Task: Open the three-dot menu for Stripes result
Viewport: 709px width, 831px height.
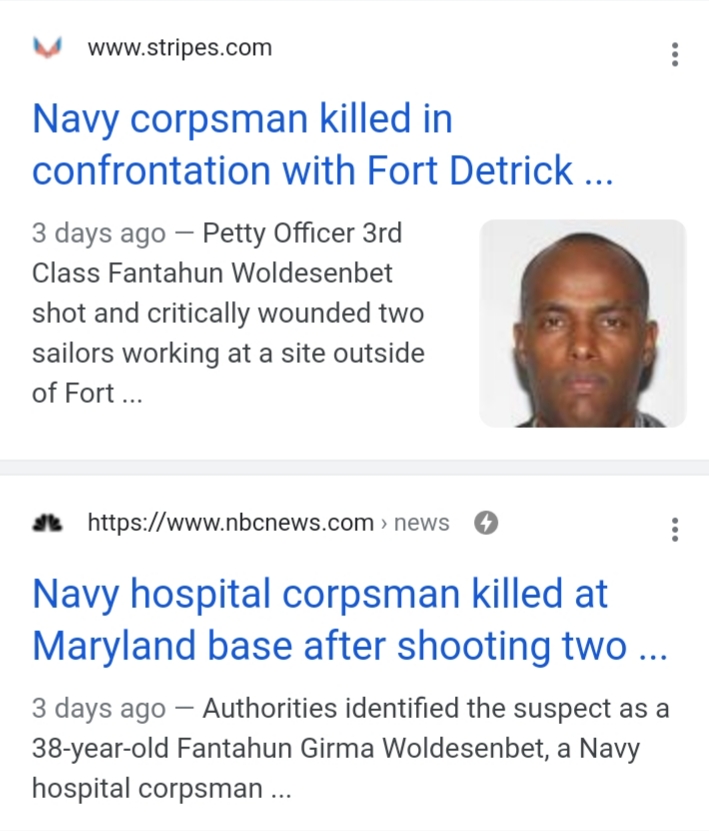Action: coord(676,54)
